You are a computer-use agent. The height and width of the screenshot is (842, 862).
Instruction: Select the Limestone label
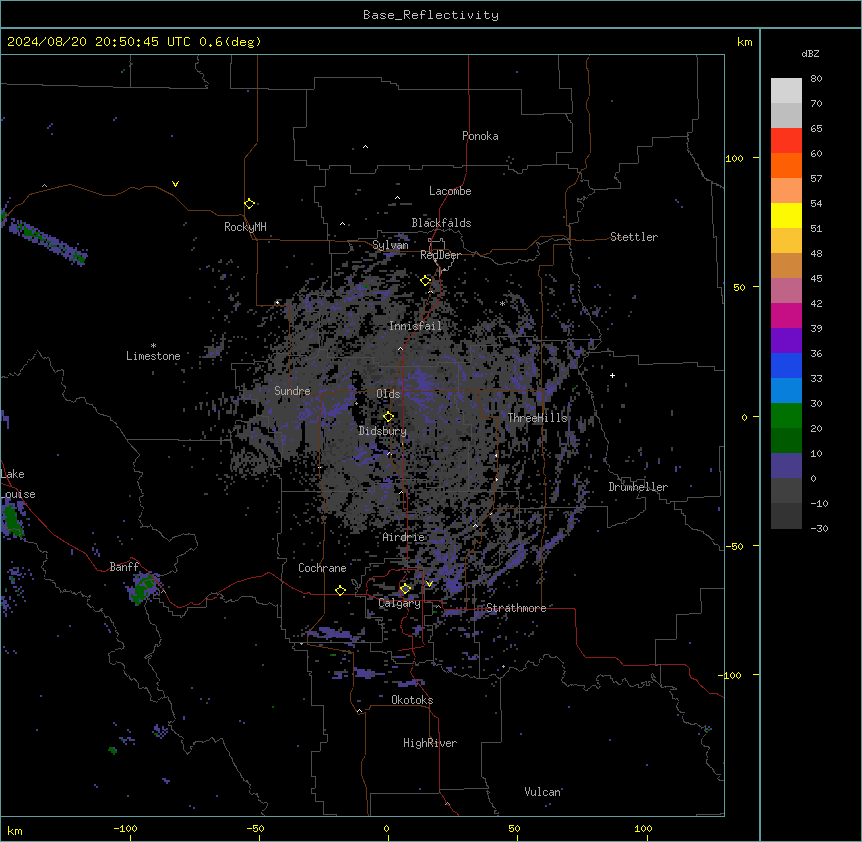(153, 356)
